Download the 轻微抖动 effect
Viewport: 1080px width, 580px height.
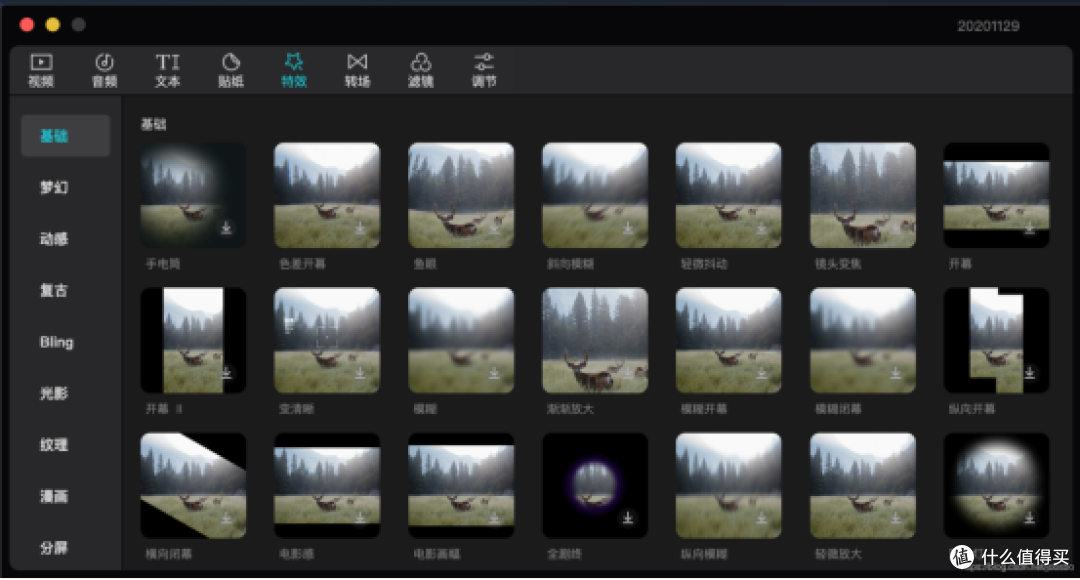point(762,228)
